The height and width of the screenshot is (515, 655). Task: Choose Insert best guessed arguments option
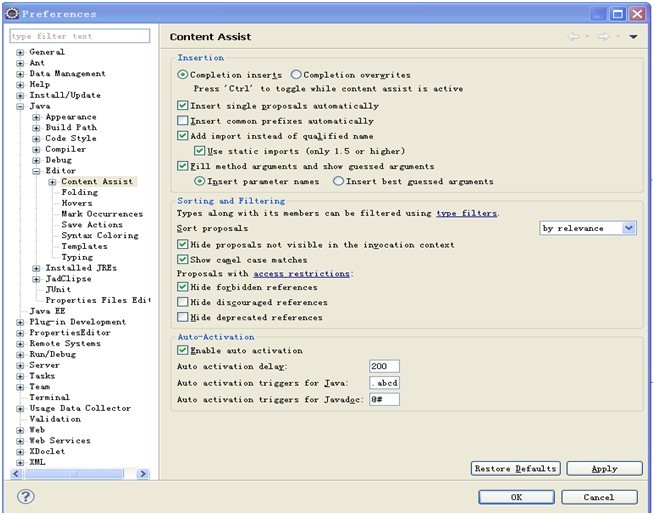pyautogui.click(x=338, y=182)
